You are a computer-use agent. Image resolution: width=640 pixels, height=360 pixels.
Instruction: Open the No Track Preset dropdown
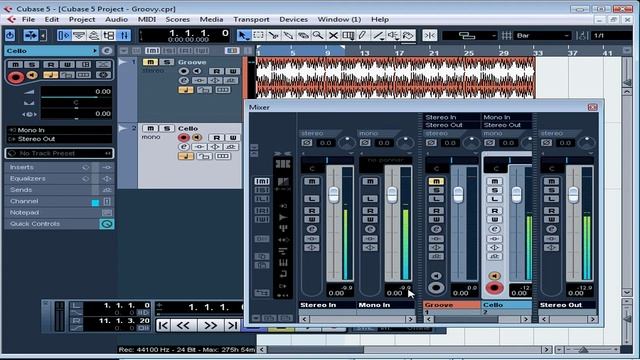[60, 153]
